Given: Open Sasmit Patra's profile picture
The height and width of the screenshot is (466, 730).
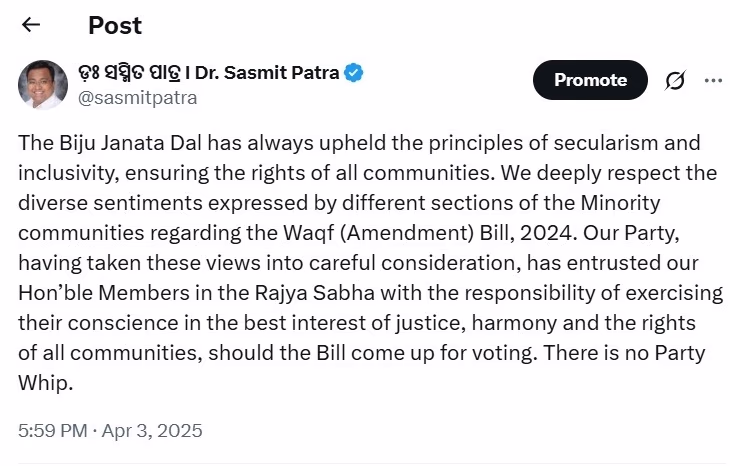Looking at the screenshot, I should tap(43, 84).
